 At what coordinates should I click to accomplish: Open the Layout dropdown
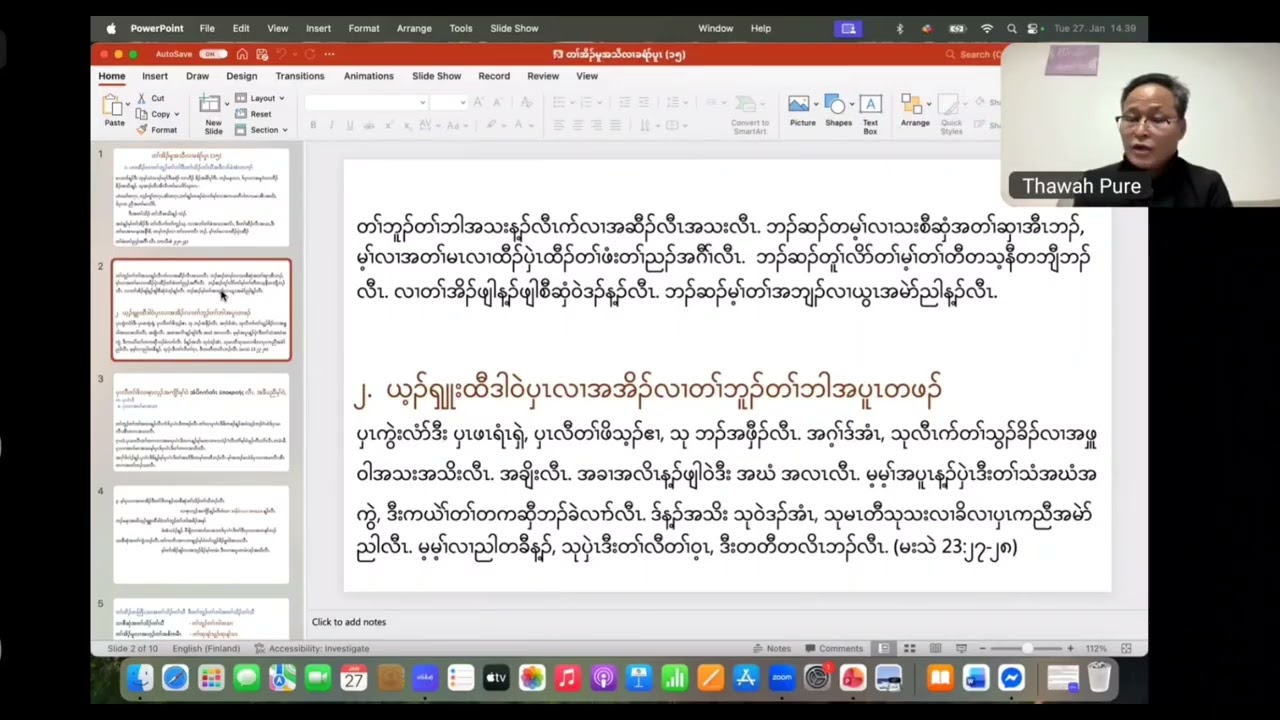tap(260, 98)
